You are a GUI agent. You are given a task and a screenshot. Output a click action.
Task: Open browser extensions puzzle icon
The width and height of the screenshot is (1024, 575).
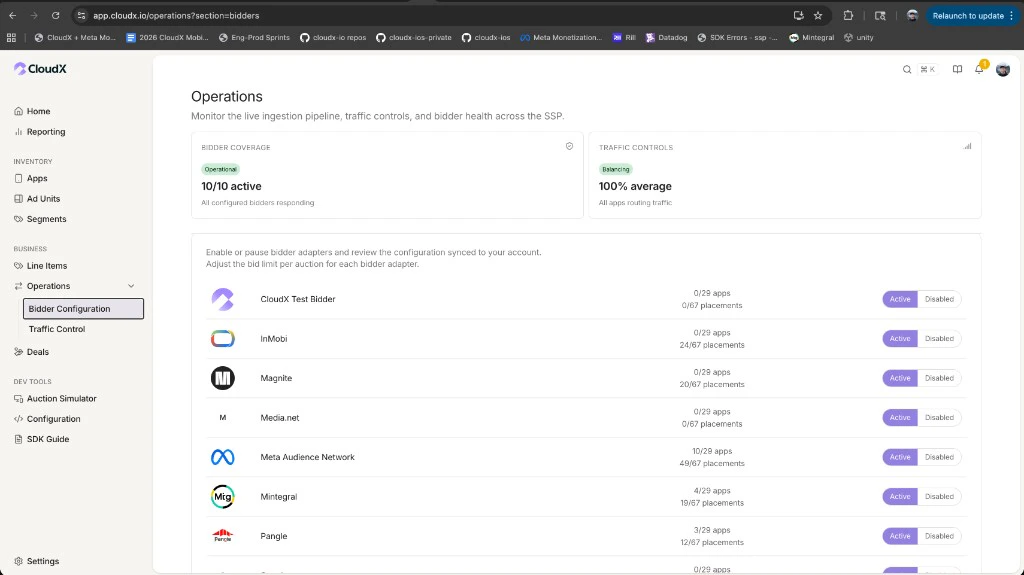pos(848,16)
